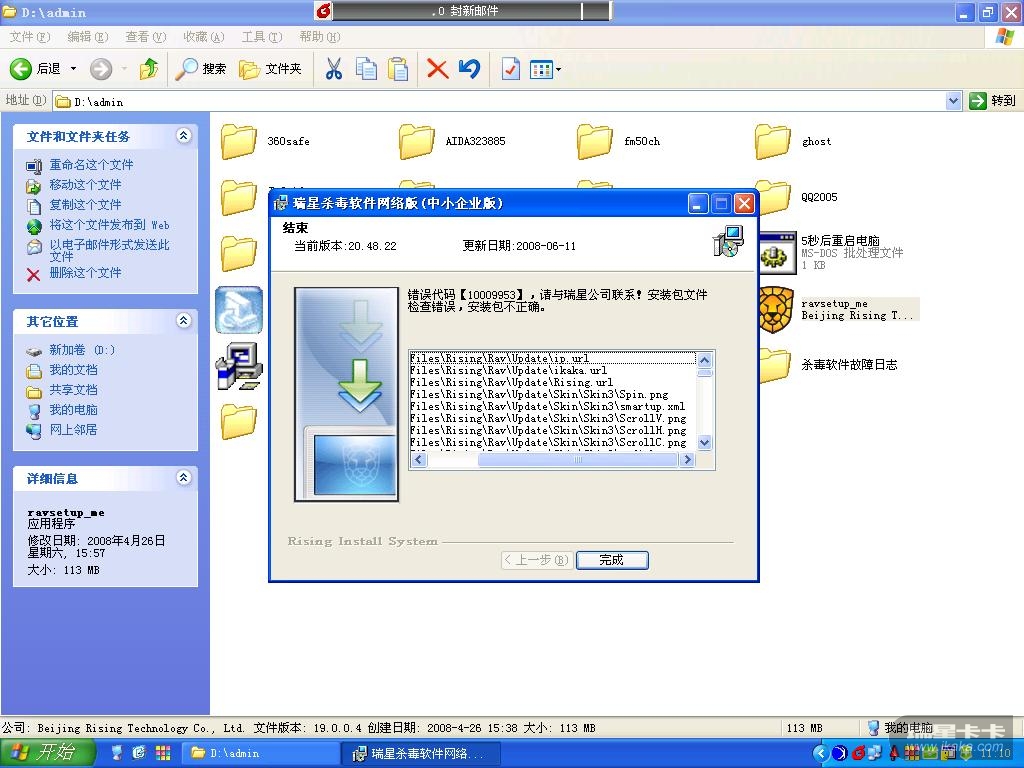The width and height of the screenshot is (1024, 768).
Task: Click right arrow of log horizontal scrollbar
Action: (x=687, y=460)
